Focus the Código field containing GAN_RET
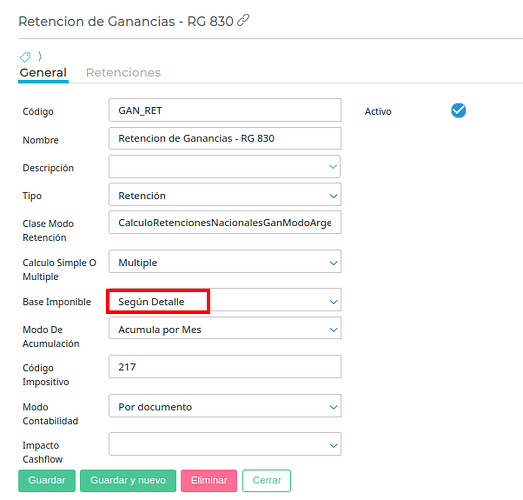 pos(225,110)
